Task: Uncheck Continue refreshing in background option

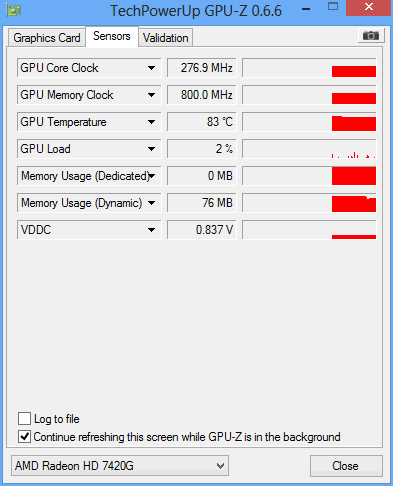Action: tap(24, 437)
